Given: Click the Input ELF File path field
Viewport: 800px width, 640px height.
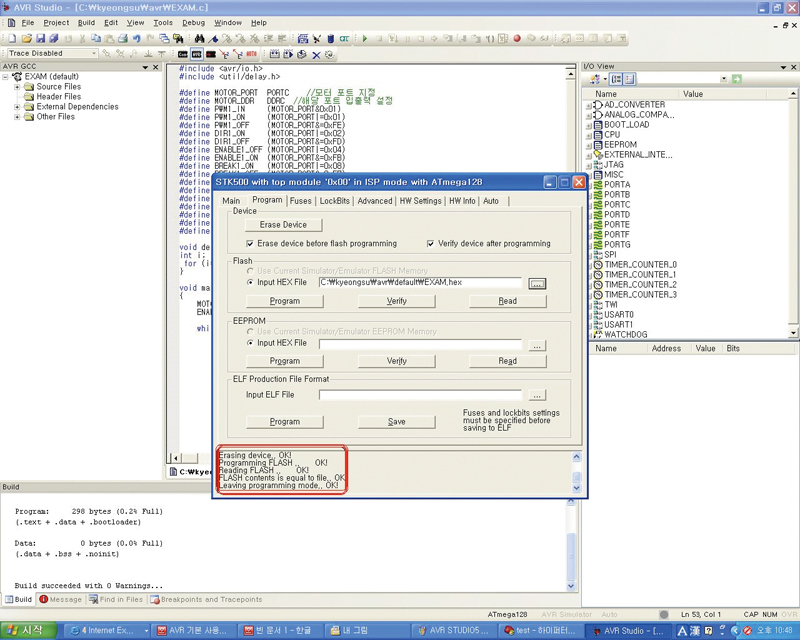Looking at the screenshot, I should pyautogui.click(x=420, y=395).
